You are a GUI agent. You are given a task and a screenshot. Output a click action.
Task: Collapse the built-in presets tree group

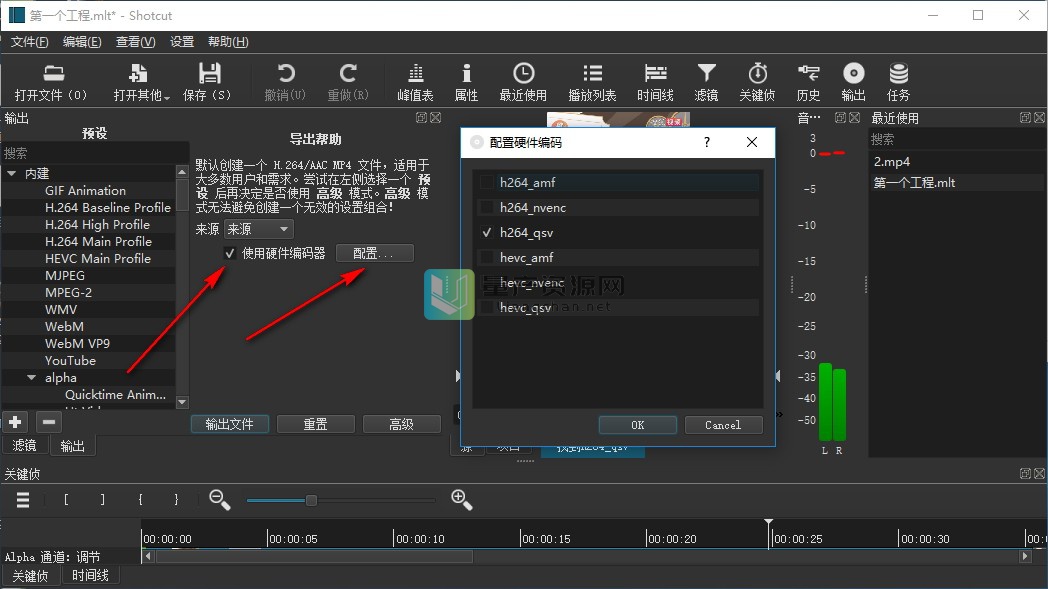[x=12, y=173]
